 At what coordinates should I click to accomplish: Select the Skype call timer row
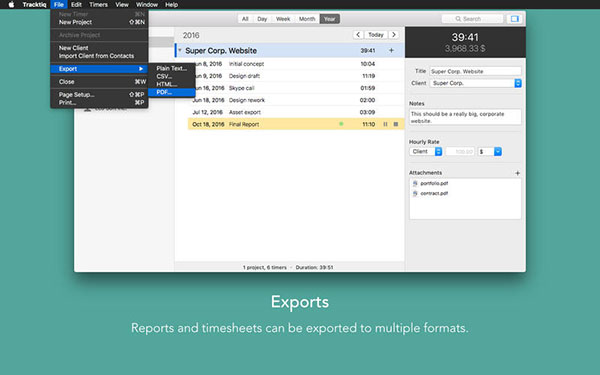[296, 88]
